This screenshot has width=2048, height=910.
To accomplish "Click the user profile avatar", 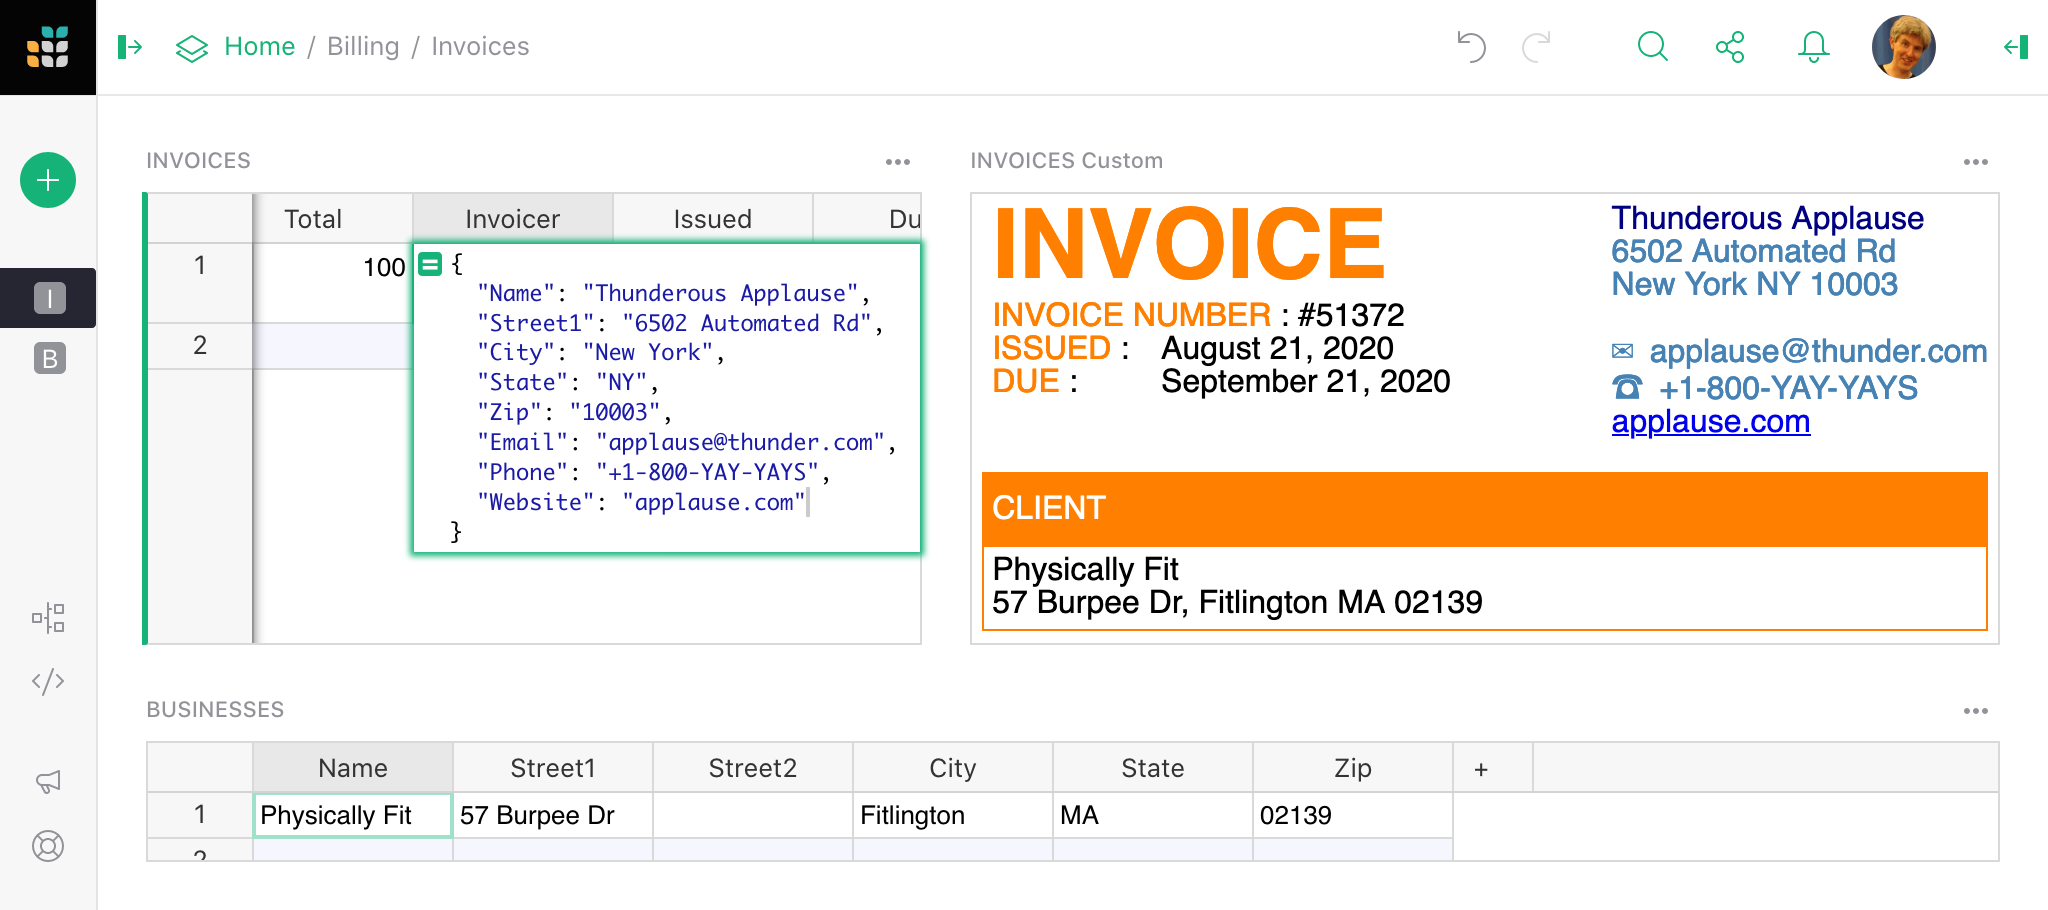I will tap(1903, 46).
